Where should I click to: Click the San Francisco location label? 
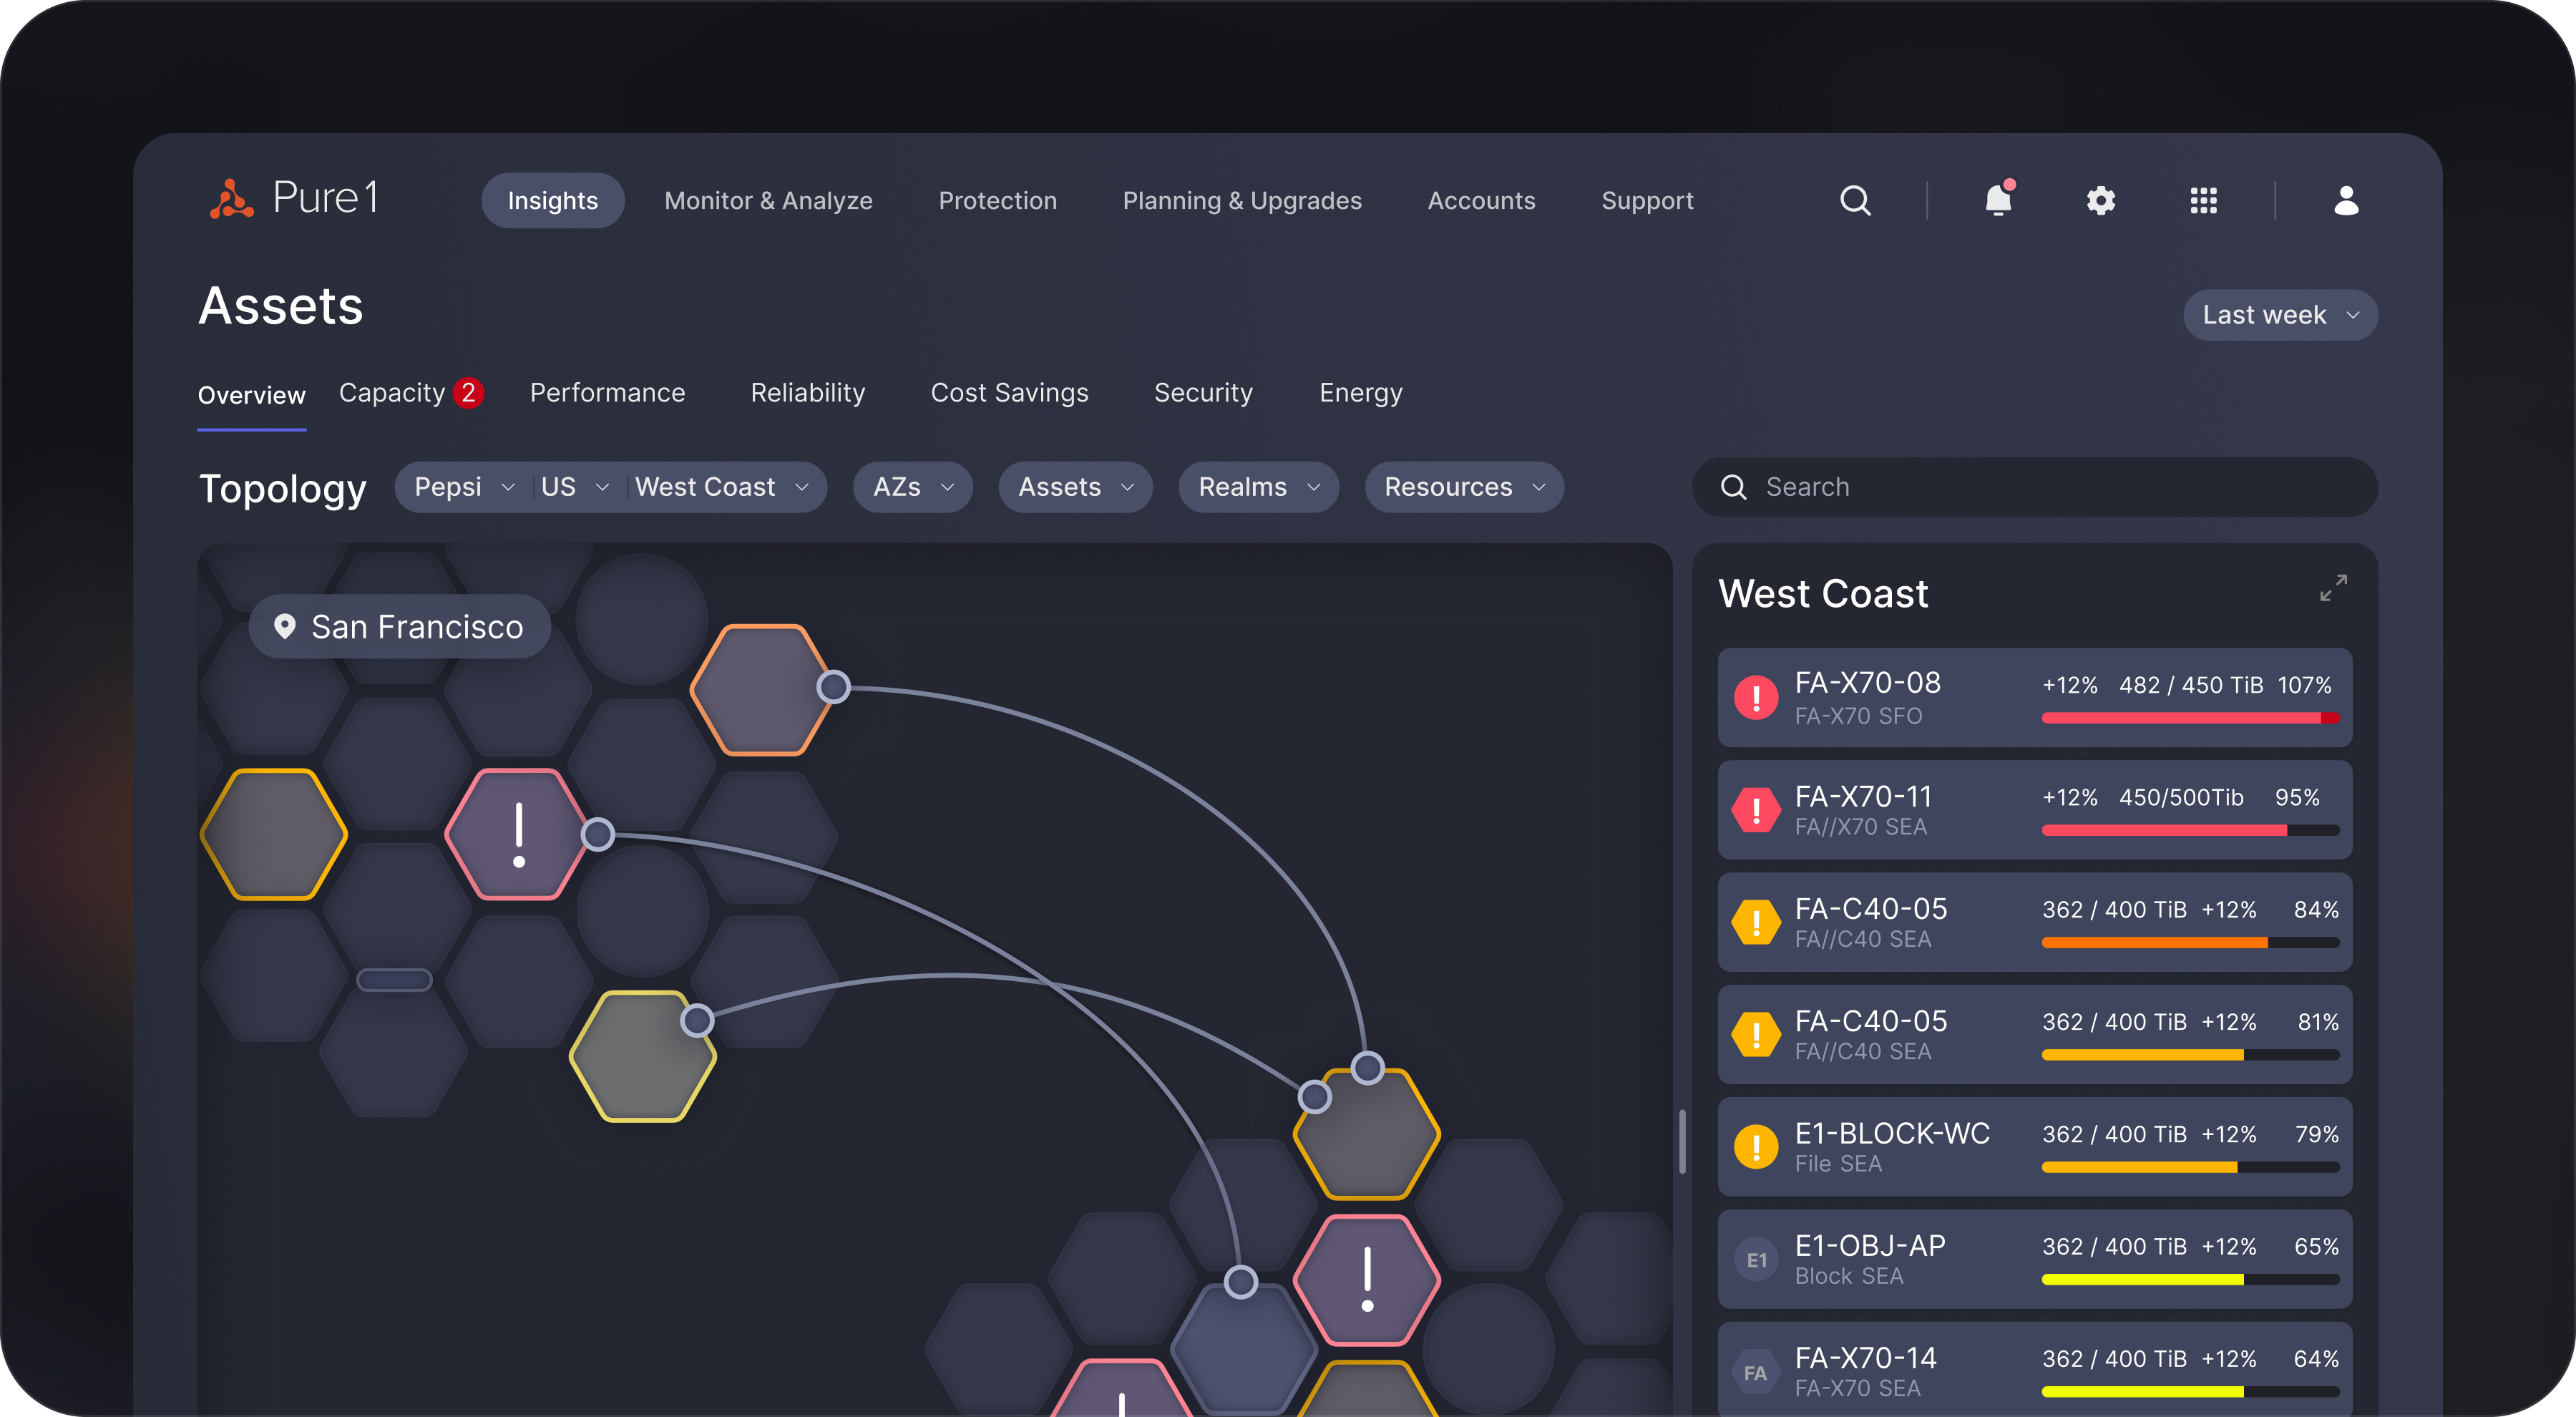[400, 627]
